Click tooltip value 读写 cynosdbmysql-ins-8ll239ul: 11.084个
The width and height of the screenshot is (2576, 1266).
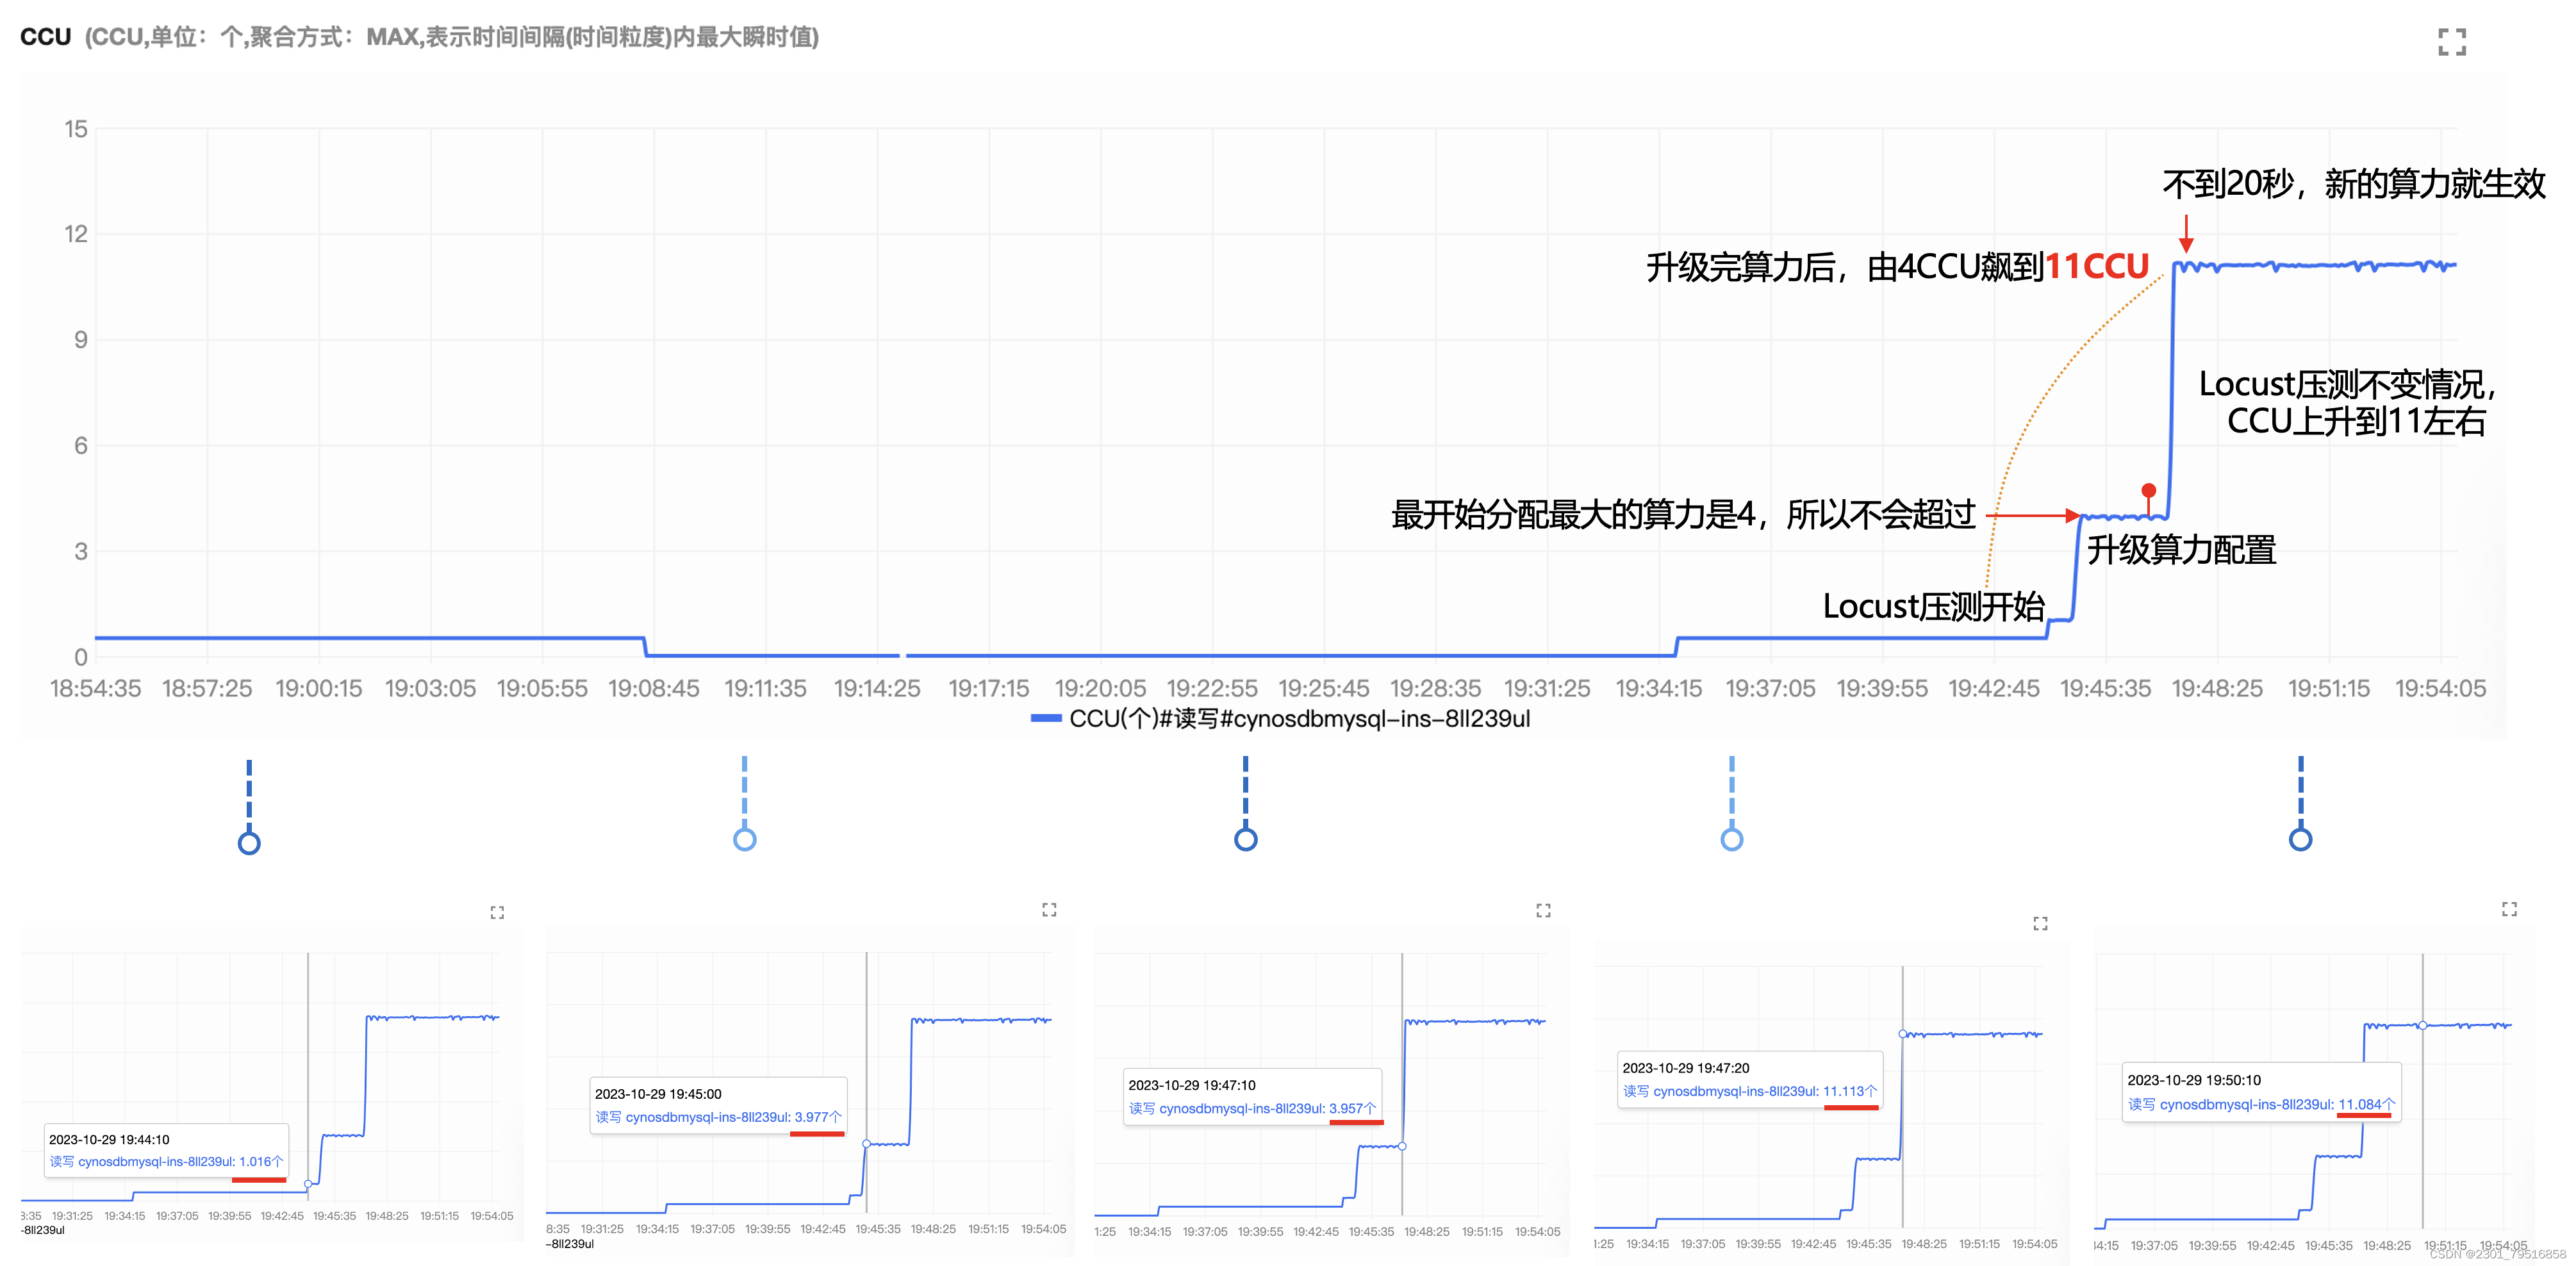tap(2262, 1104)
